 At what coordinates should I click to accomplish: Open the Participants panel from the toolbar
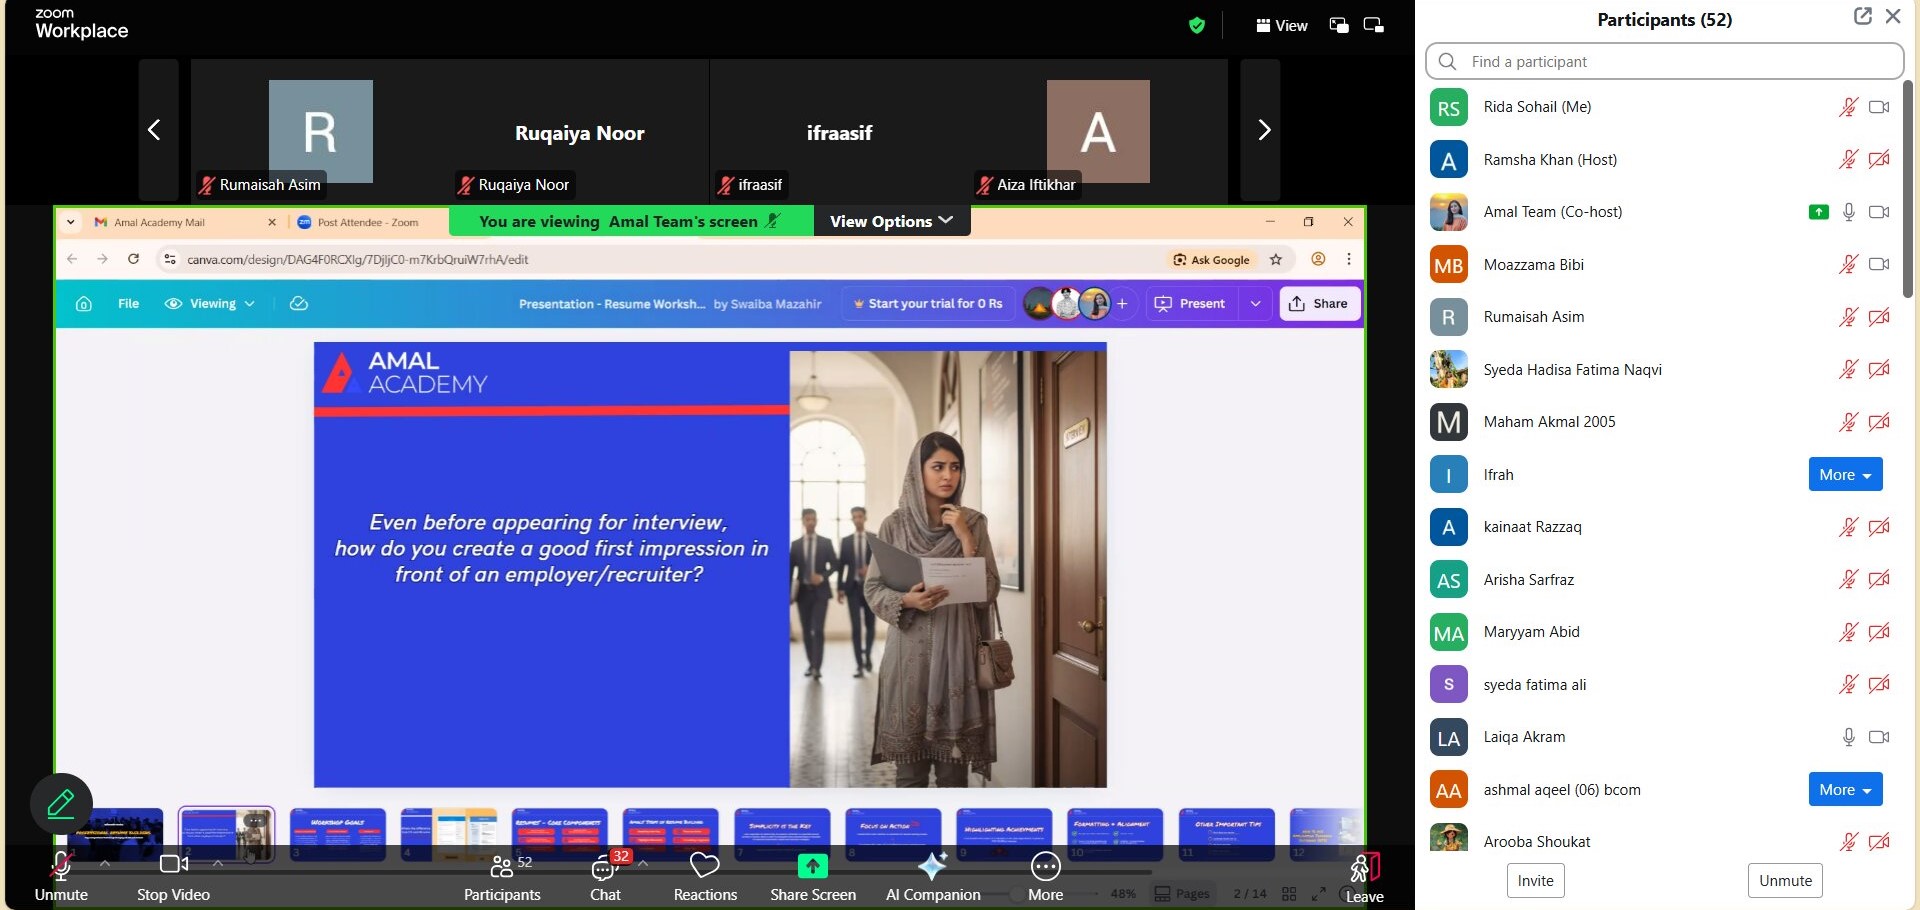(502, 866)
